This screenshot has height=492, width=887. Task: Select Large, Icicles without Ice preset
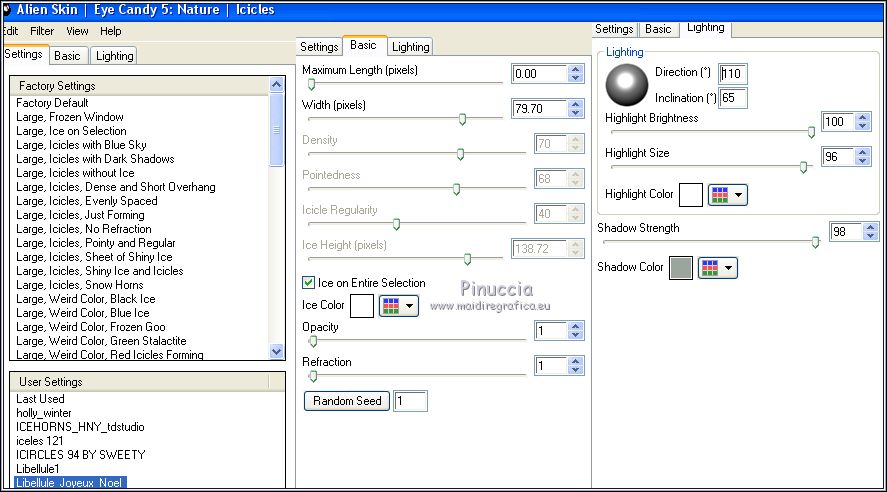click(x=75, y=173)
